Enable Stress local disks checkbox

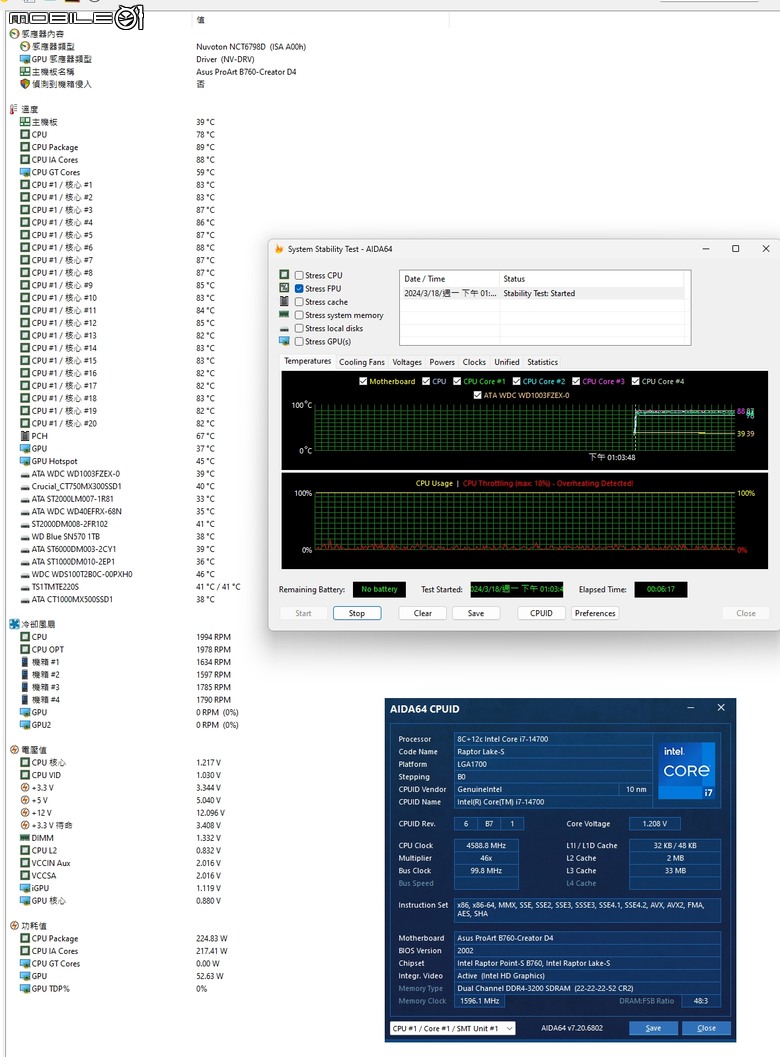299,328
